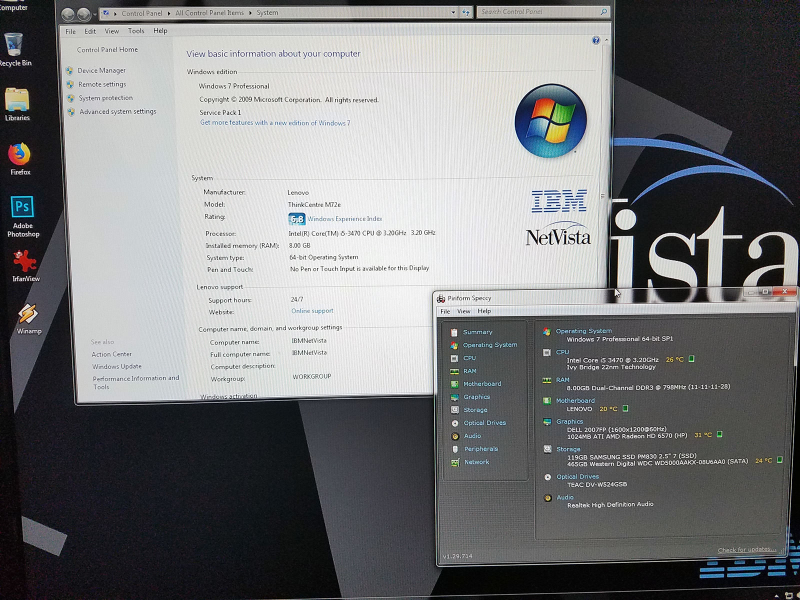Image resolution: width=800 pixels, height=600 pixels.
Task: Click the blue help icon in System window
Action: pos(595,40)
